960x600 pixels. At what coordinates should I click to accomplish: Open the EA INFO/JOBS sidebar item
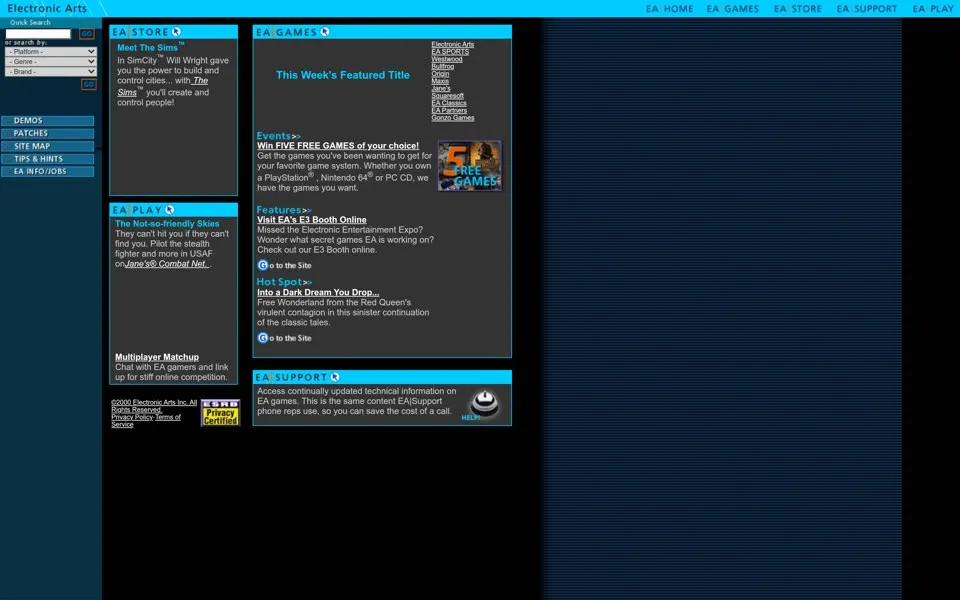click(x=48, y=171)
